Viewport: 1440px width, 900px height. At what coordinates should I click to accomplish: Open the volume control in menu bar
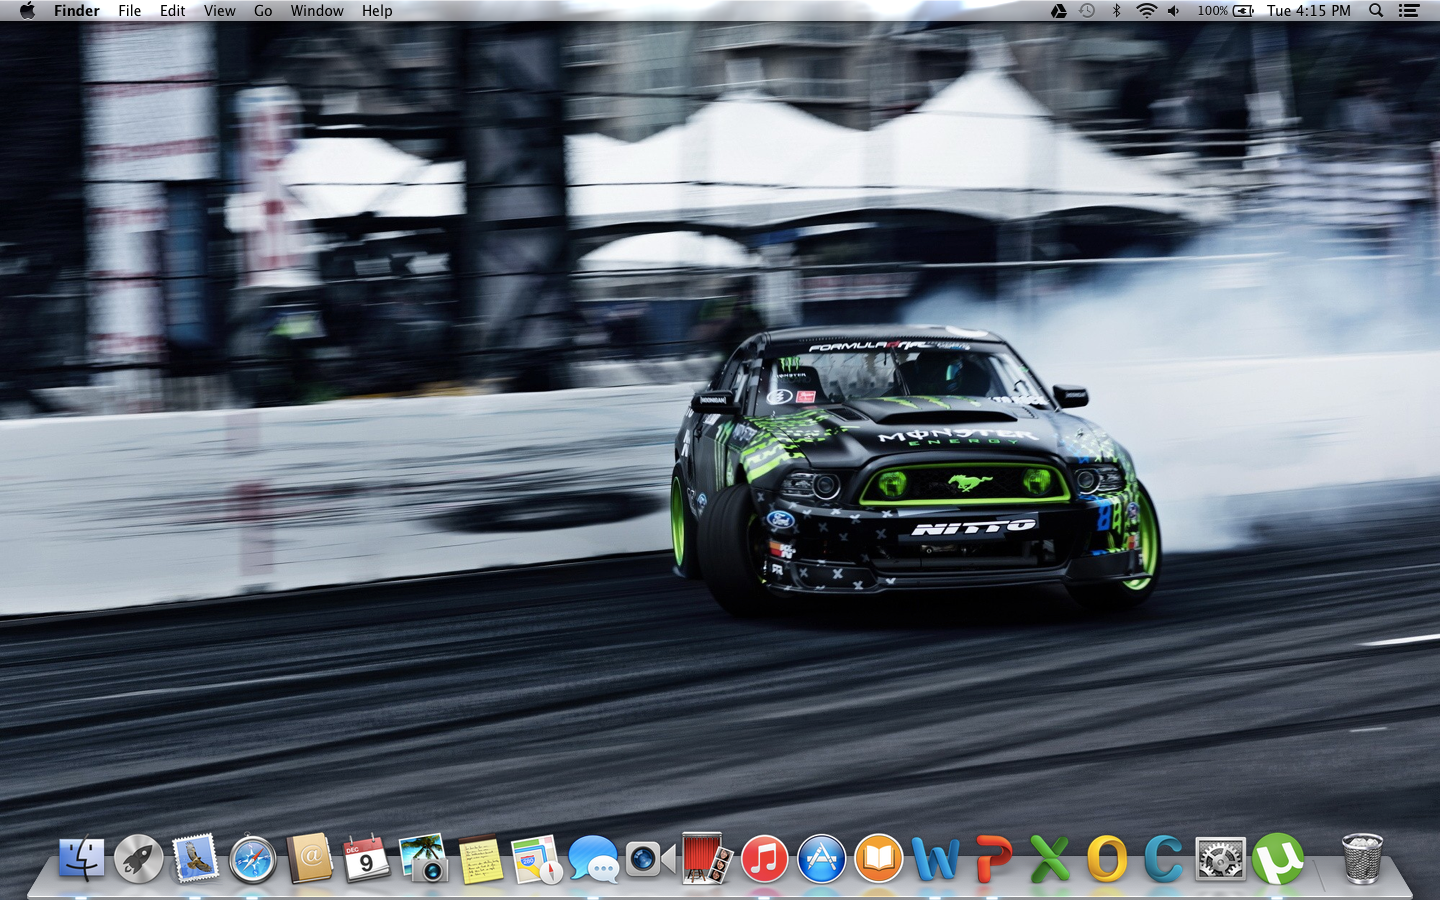(x=1174, y=11)
